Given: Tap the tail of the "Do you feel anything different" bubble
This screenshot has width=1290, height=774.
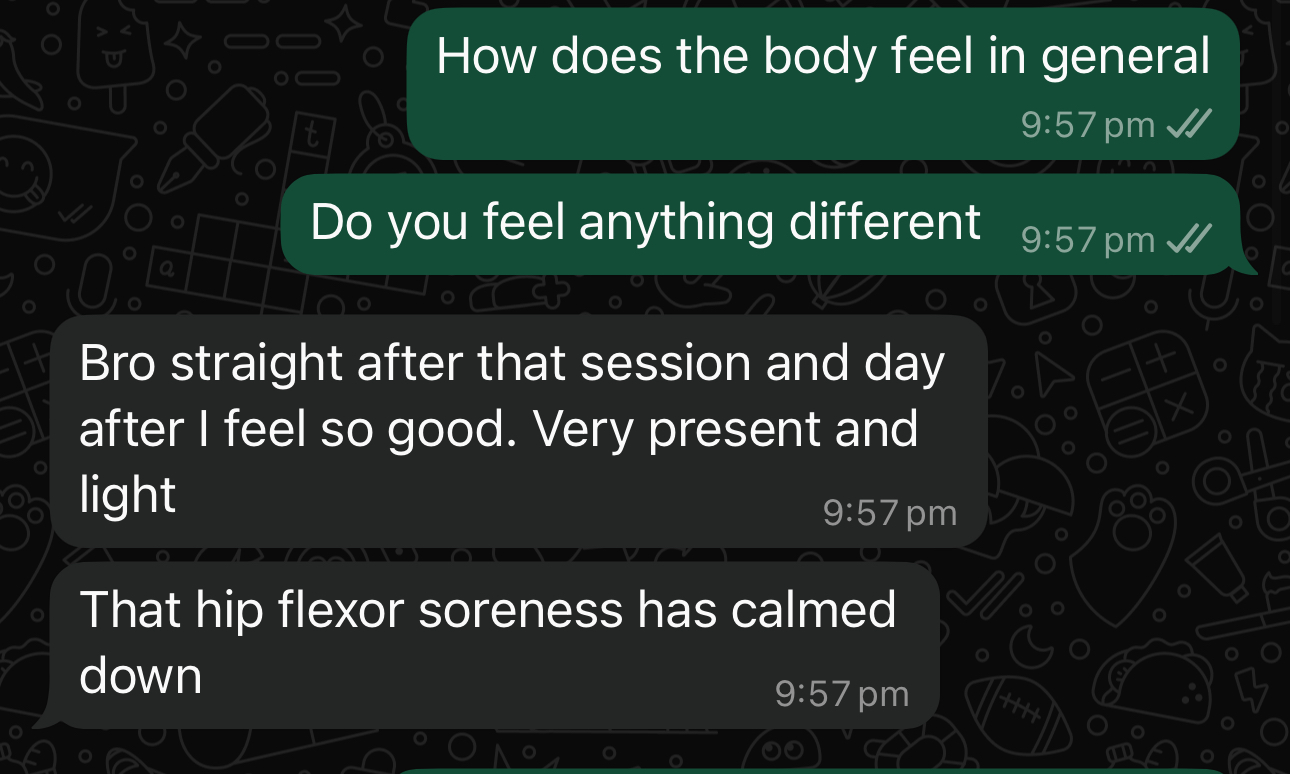Looking at the screenshot, I should click(x=1245, y=263).
